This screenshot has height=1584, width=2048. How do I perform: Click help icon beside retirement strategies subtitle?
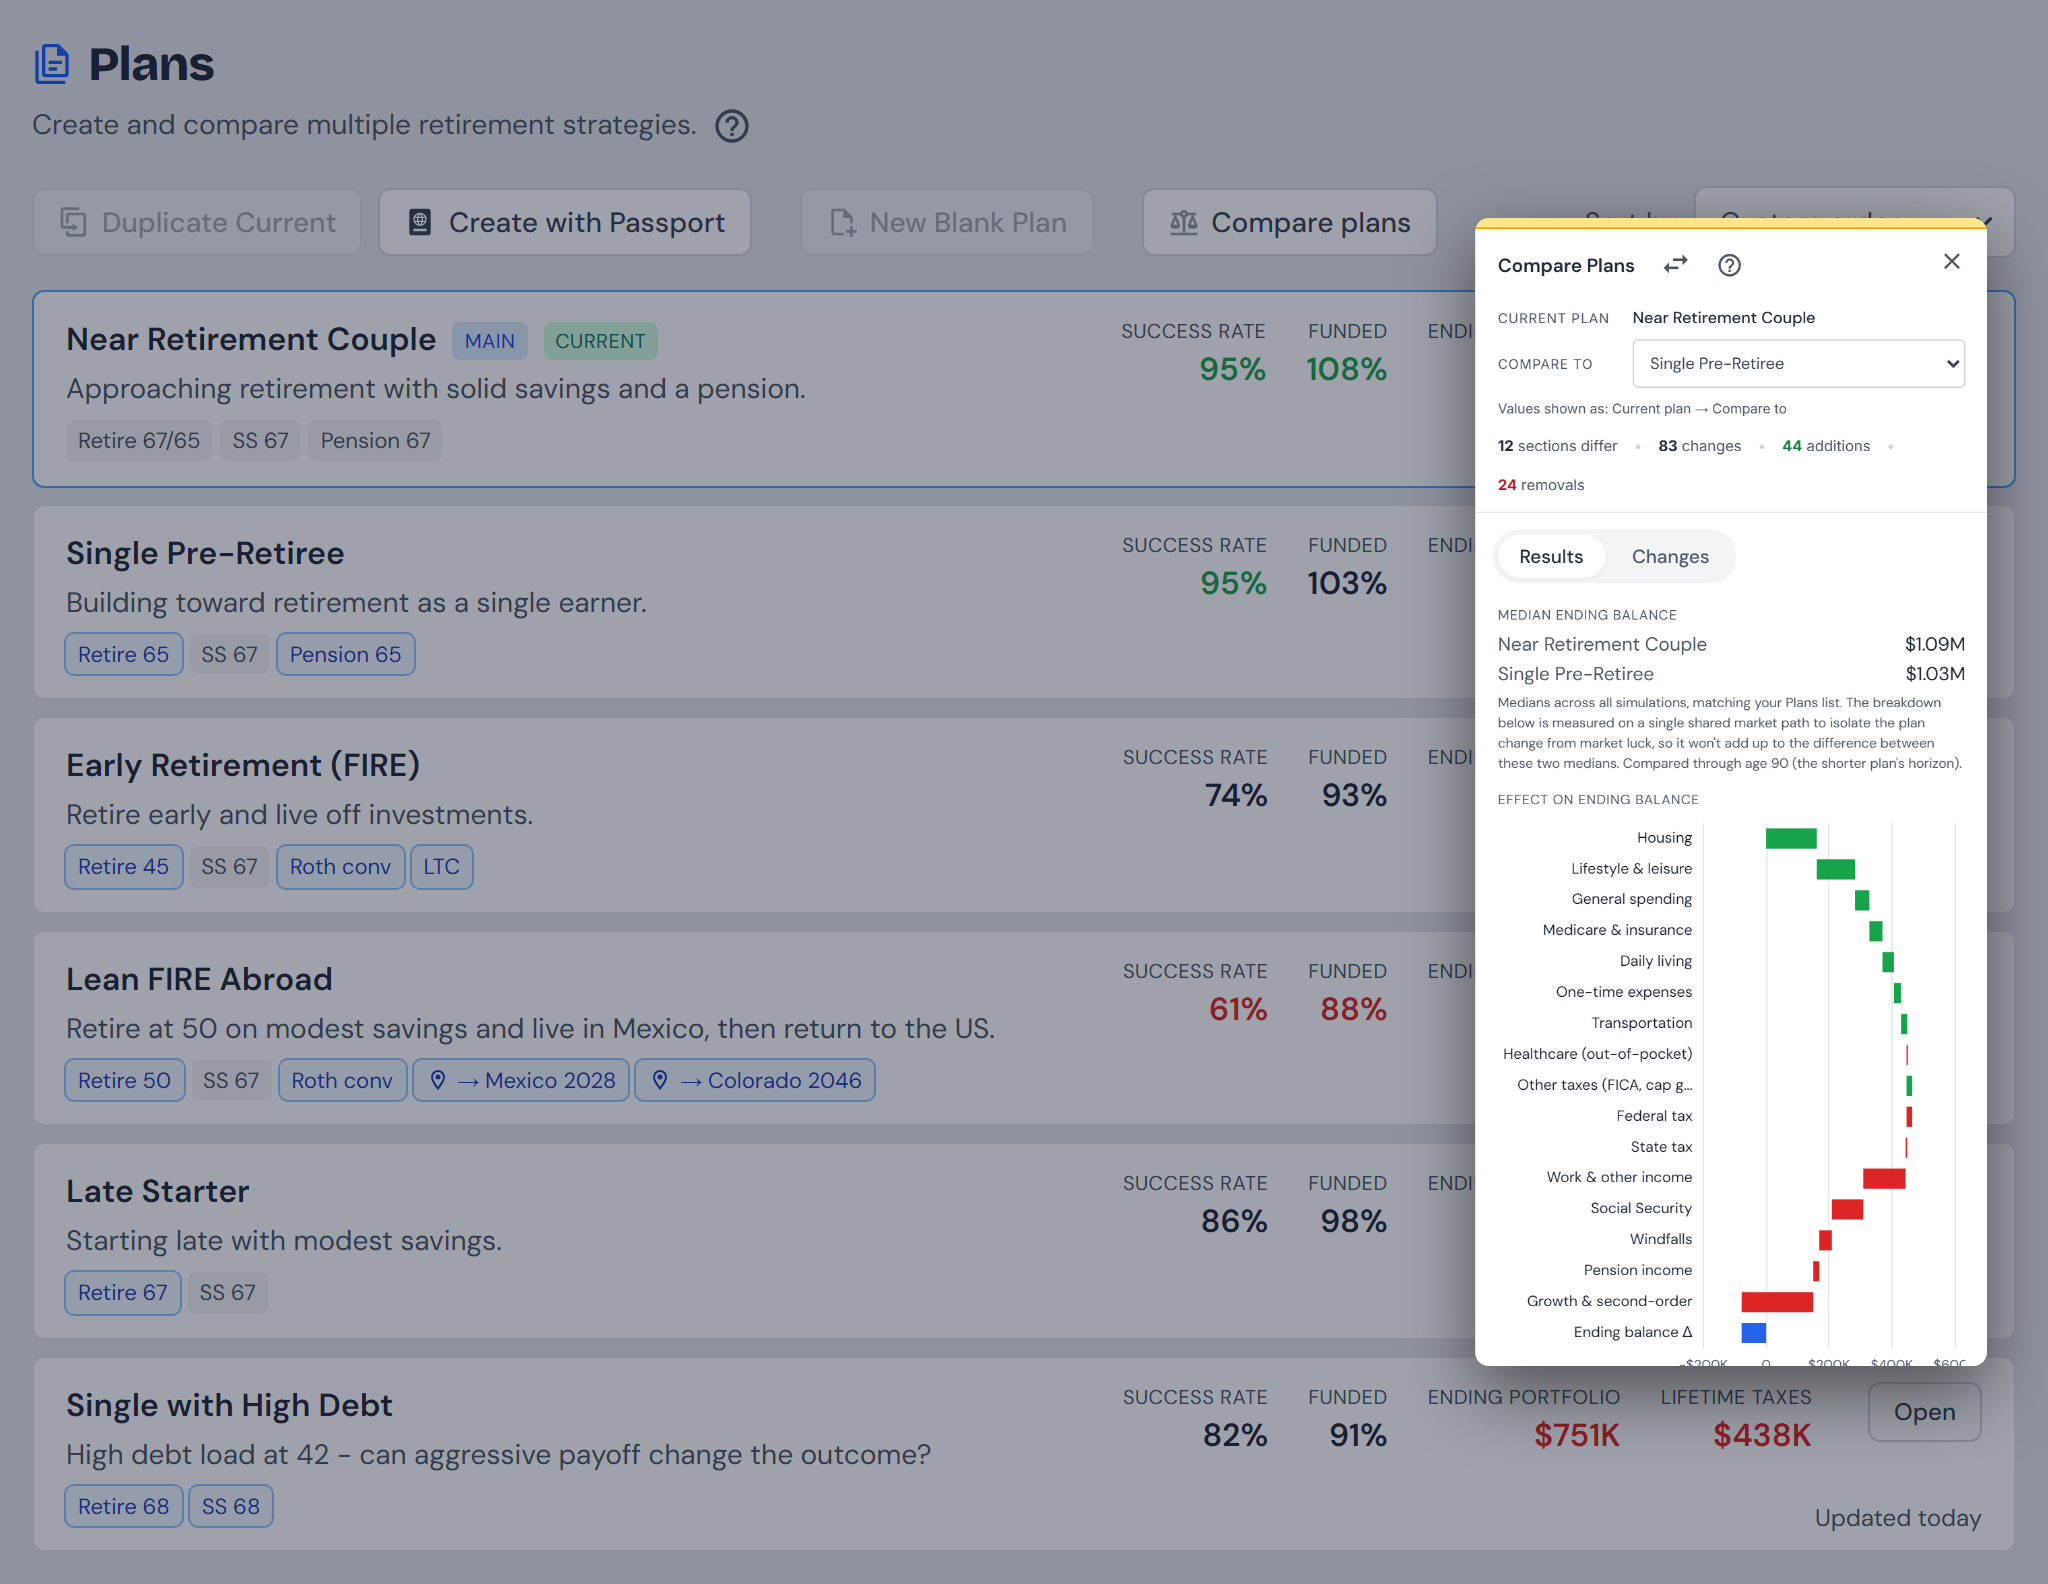tap(732, 126)
